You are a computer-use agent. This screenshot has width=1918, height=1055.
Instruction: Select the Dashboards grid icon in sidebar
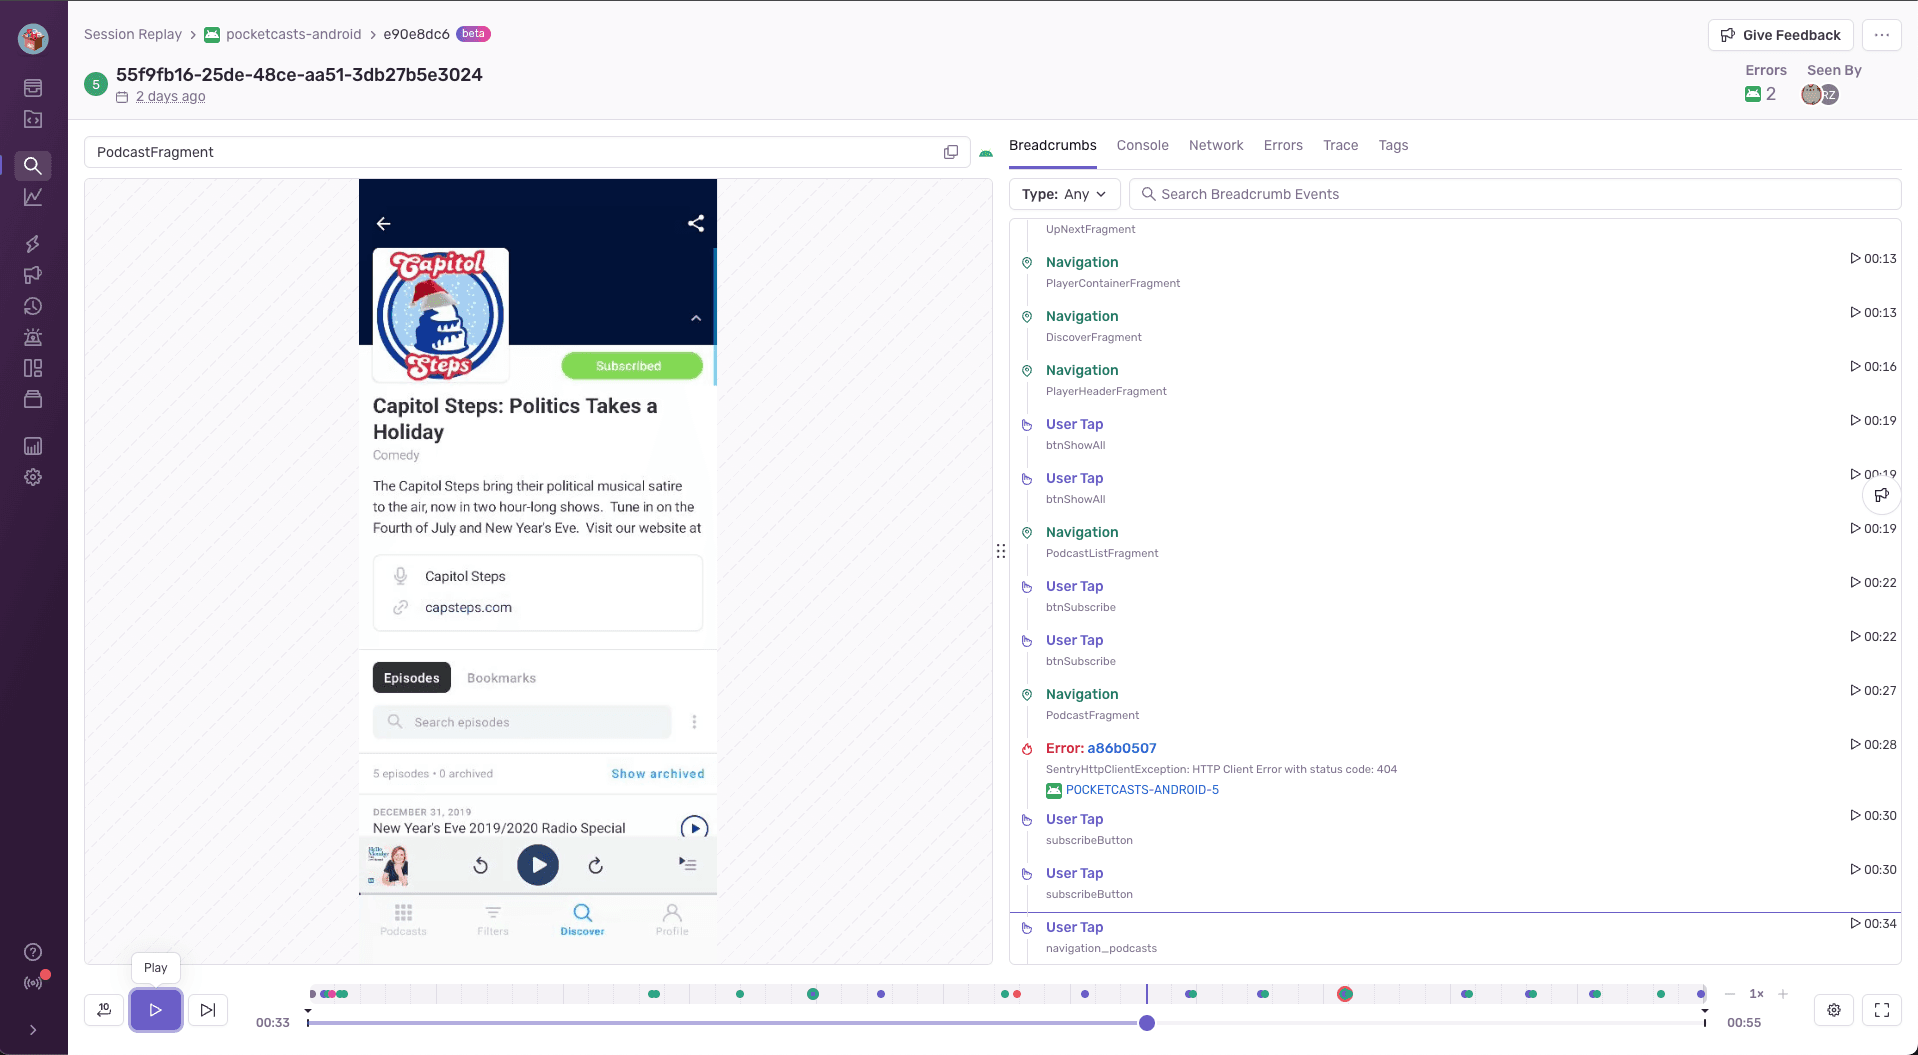(33, 368)
